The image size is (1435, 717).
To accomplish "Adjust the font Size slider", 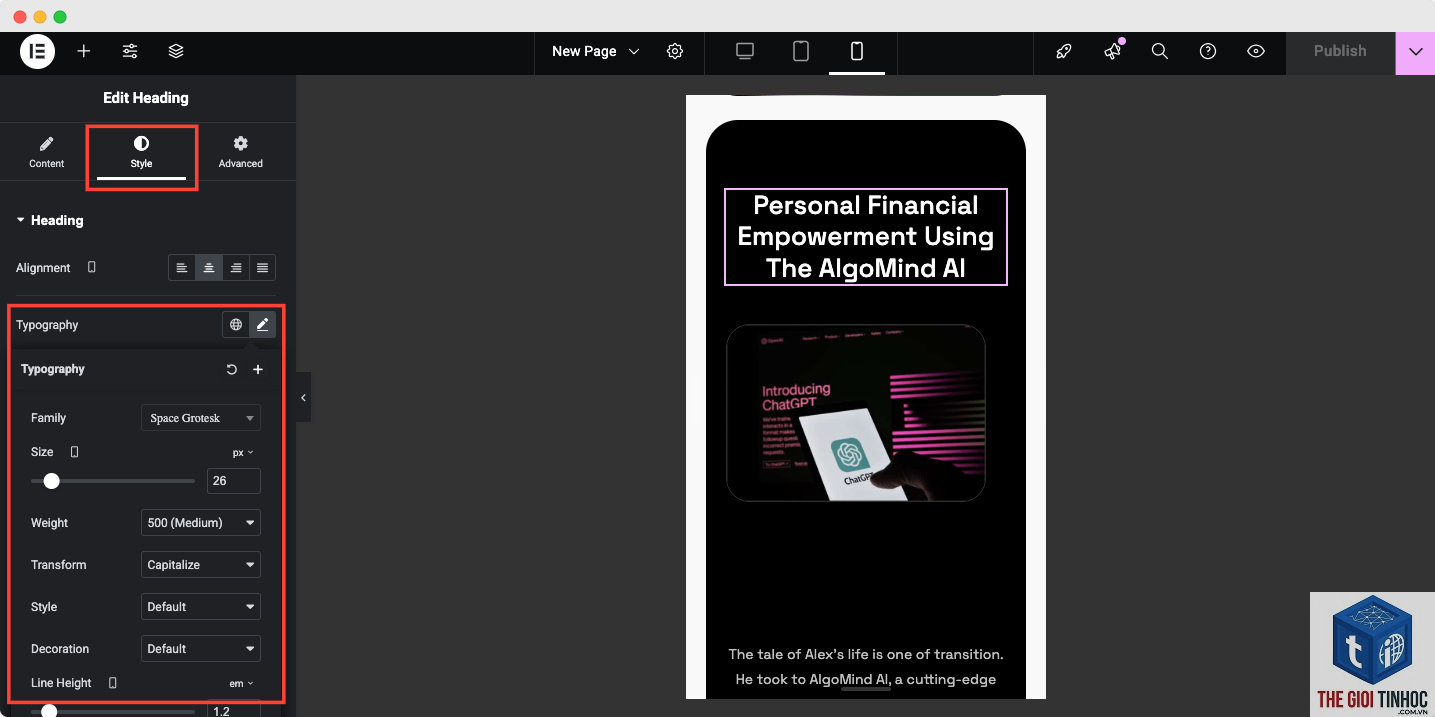I will pyautogui.click(x=113, y=481).
